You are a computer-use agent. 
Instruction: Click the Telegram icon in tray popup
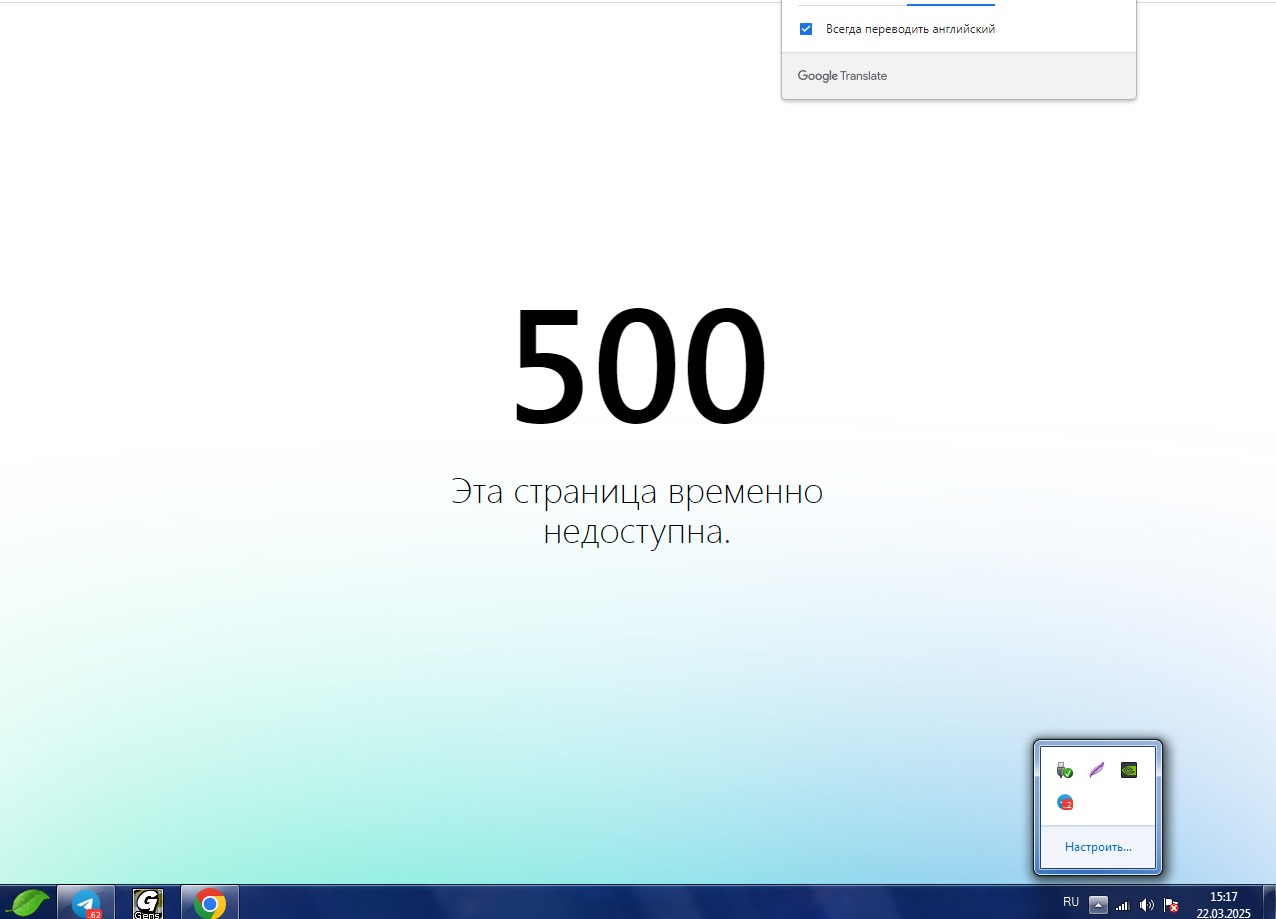point(1065,802)
